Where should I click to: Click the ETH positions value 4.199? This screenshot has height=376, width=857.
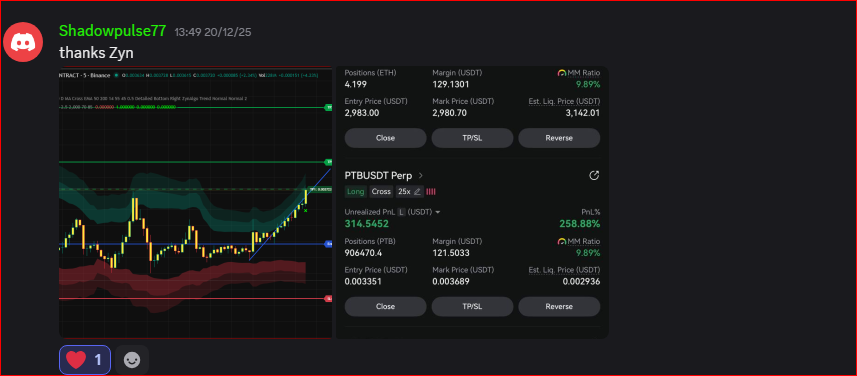tap(356, 85)
